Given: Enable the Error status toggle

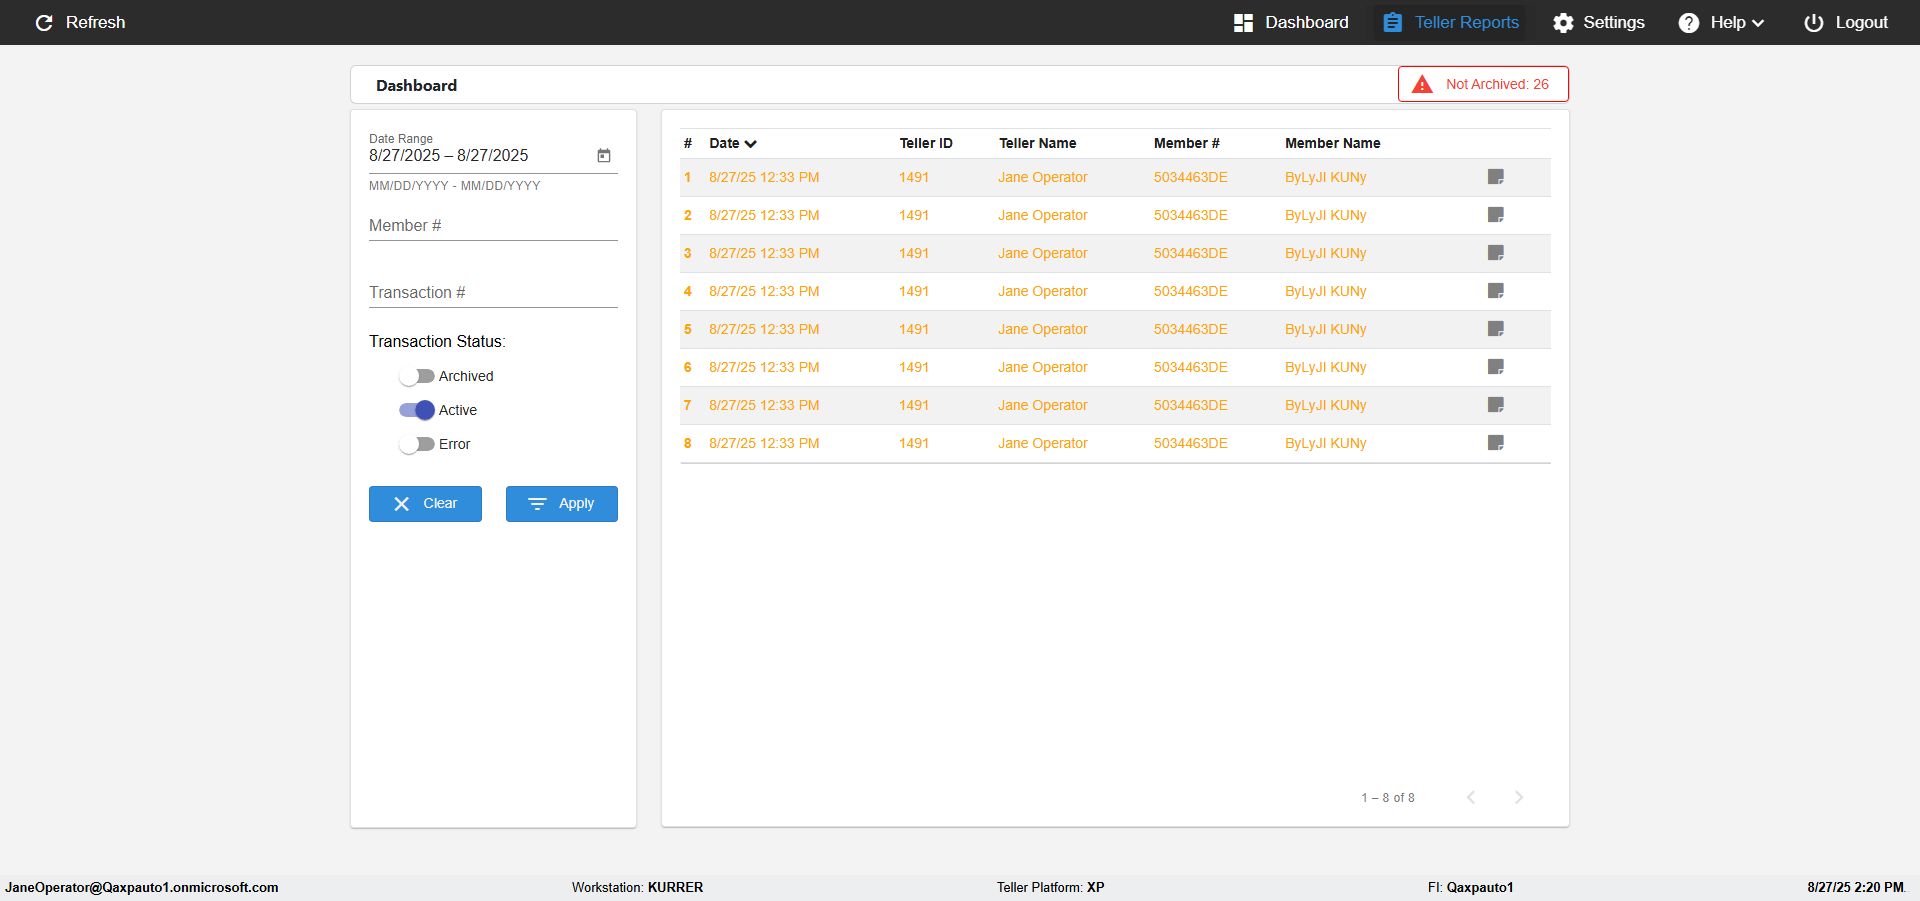Looking at the screenshot, I should (416, 444).
